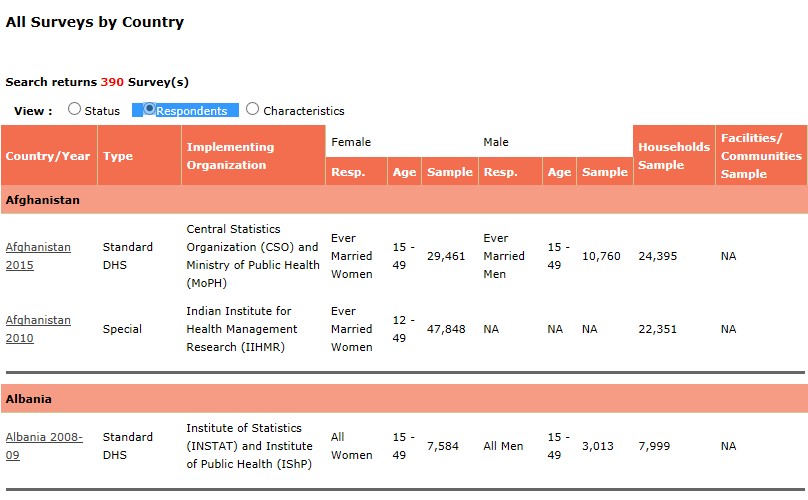Select the Respondents view radio button
808x500 pixels.
pos(150,110)
